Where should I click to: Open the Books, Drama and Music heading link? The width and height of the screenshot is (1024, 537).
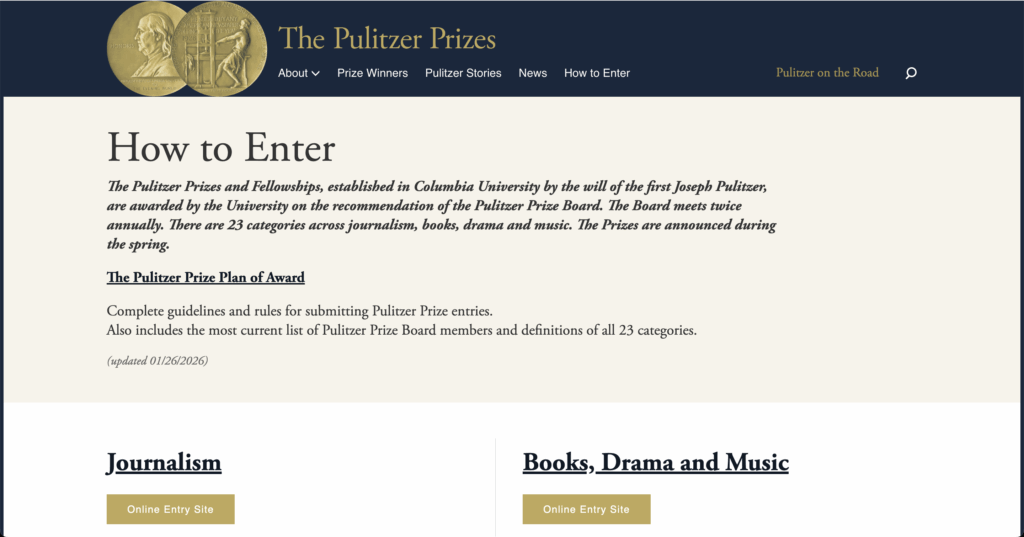656,462
